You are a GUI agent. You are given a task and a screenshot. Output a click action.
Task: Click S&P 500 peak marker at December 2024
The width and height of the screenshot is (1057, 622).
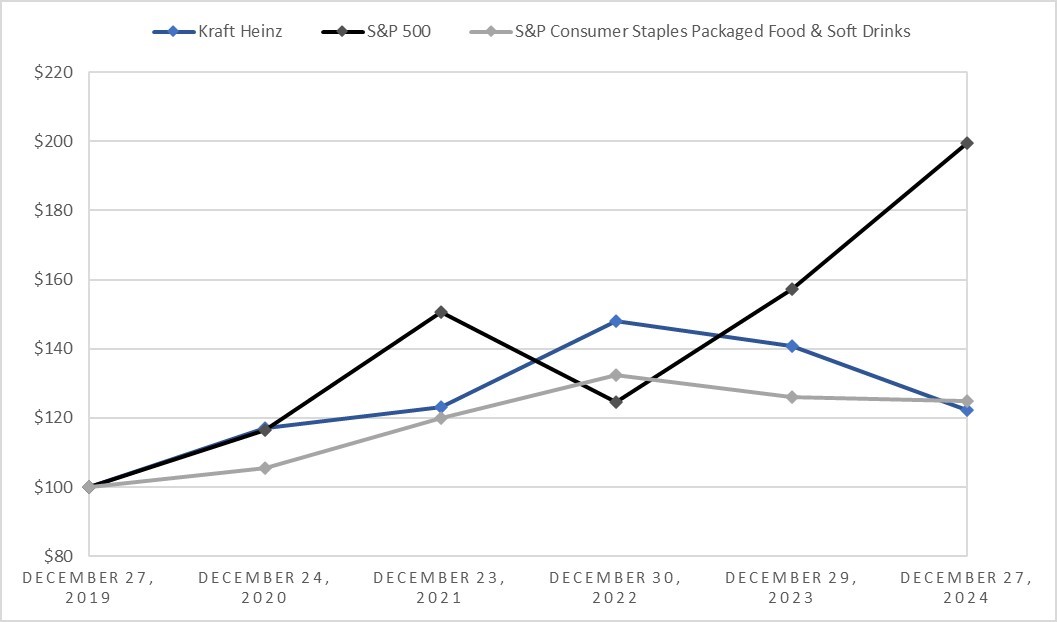click(967, 143)
